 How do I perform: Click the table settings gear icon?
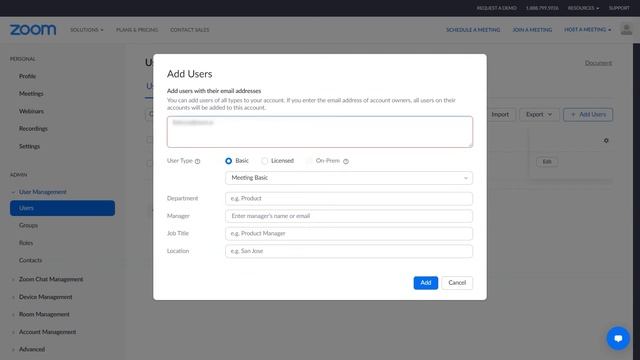coord(606,140)
